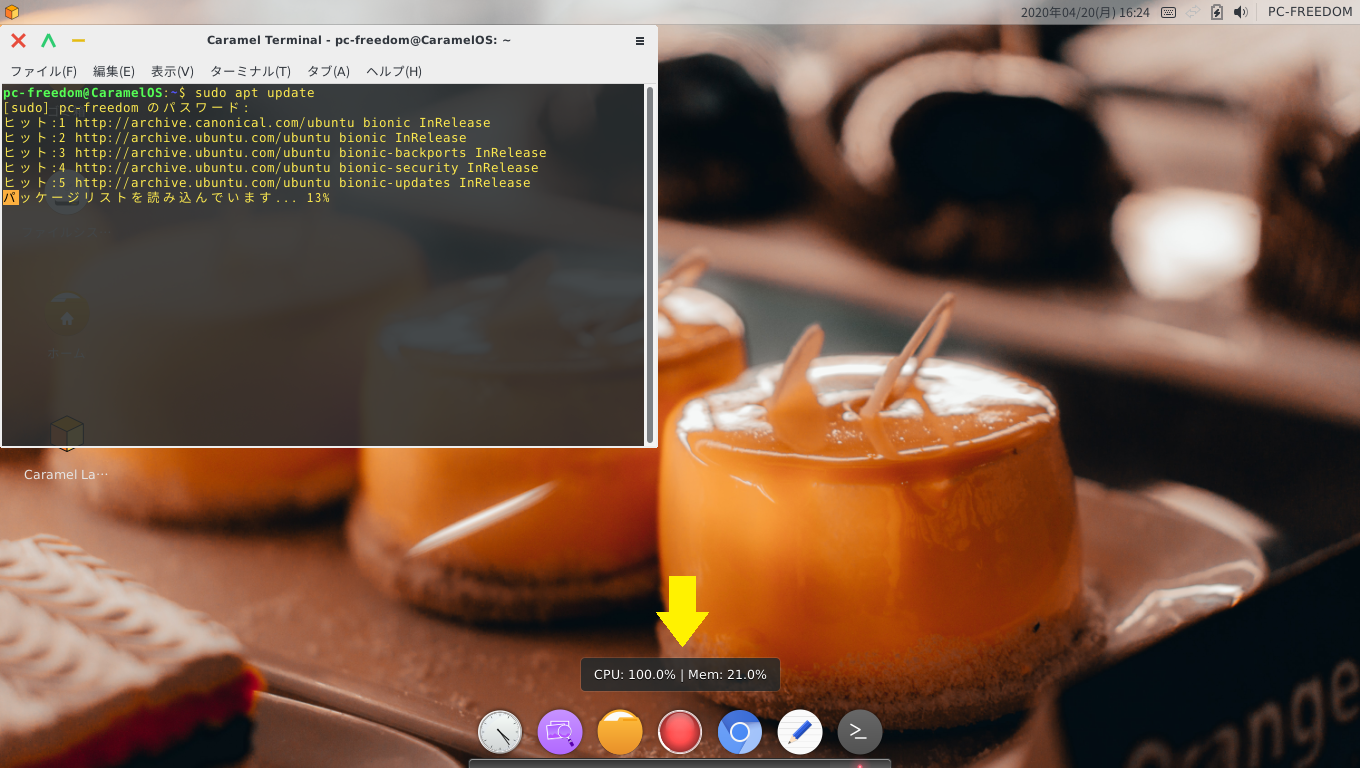1360x768 pixels.
Task: Click the PC-FREEDOM user label in panel
Action: 1309,12
